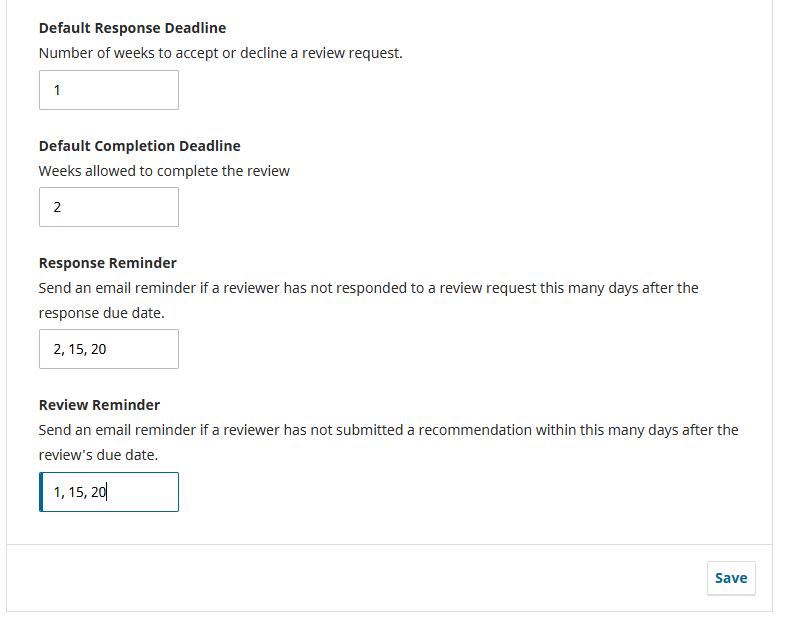This screenshot has height=631, width=786.
Task: Click the divider line above the Save button
Action: pyautogui.click(x=389, y=544)
